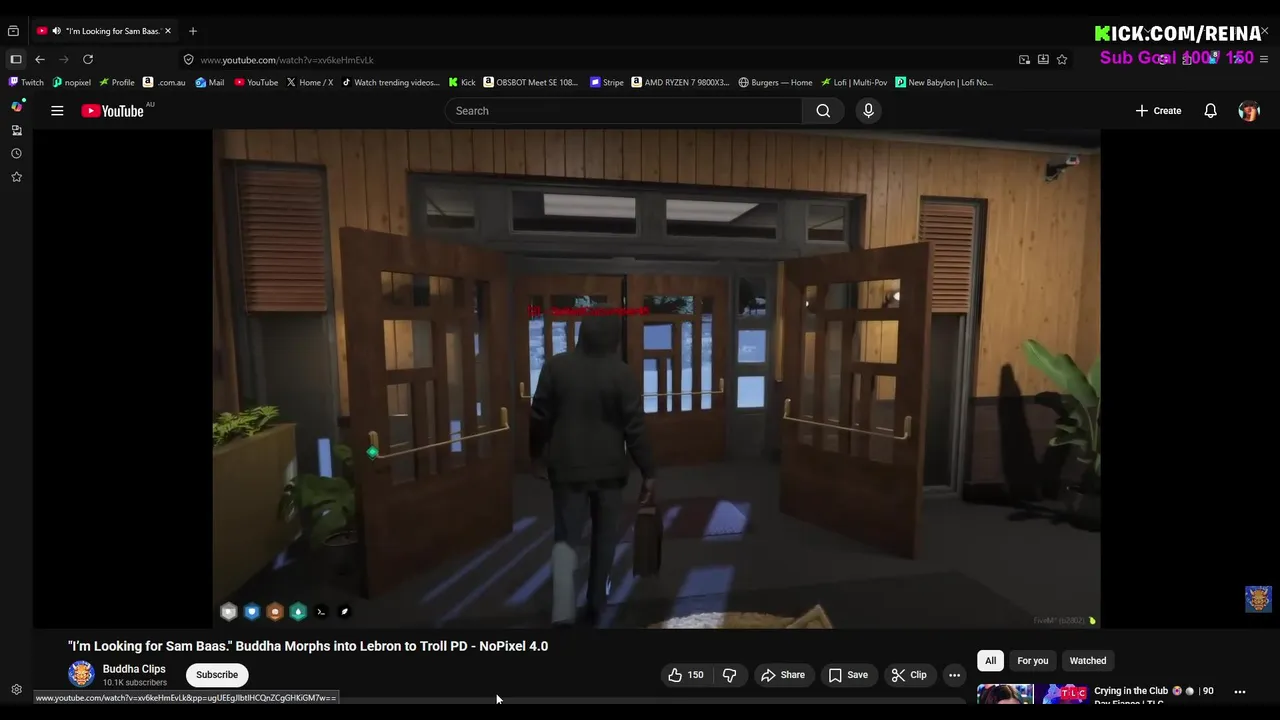Focus the YouTube Search field
Viewport: 1280px width, 720px height.
pos(624,111)
